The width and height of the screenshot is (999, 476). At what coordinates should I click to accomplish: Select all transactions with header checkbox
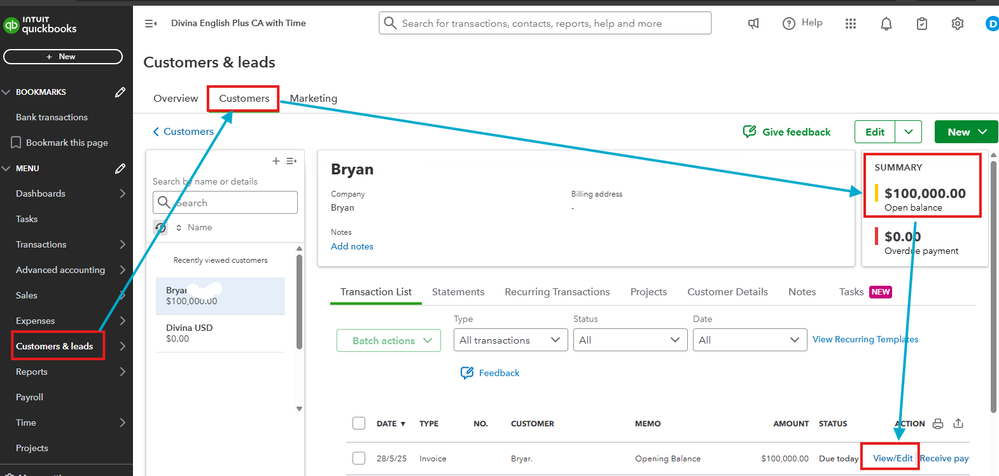[359, 423]
